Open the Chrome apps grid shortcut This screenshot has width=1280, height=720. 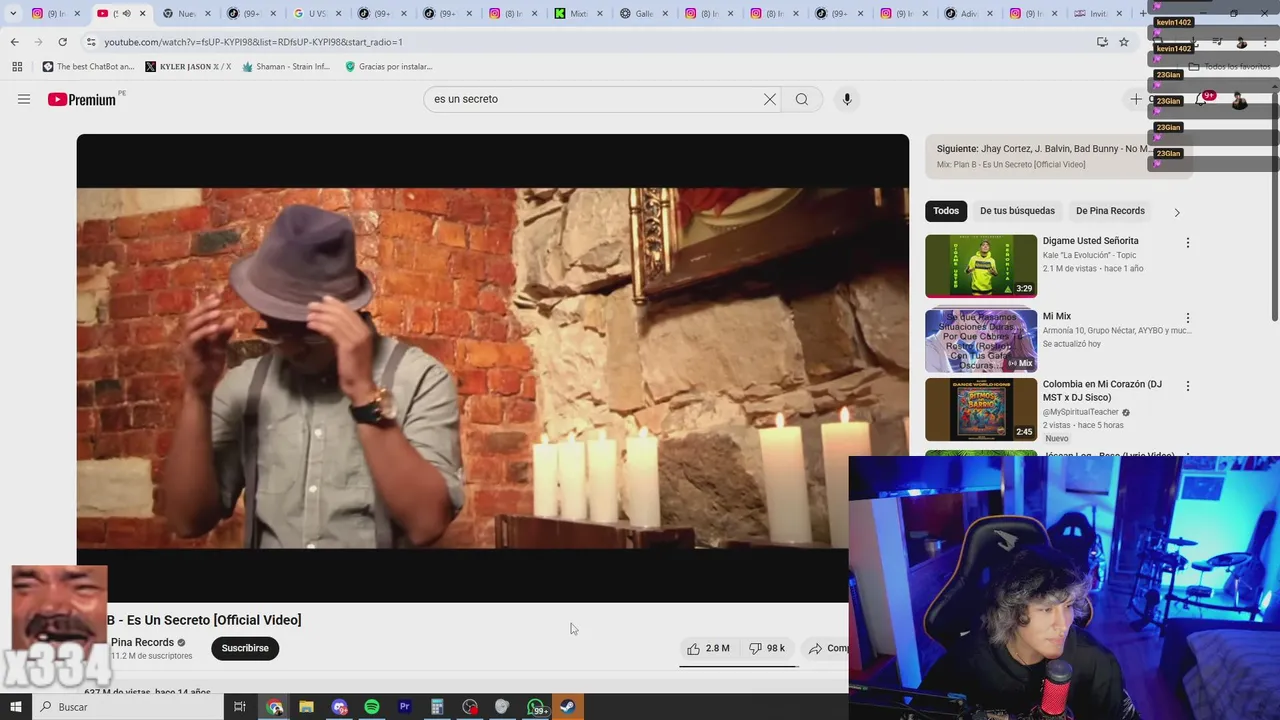pyautogui.click(x=17, y=67)
